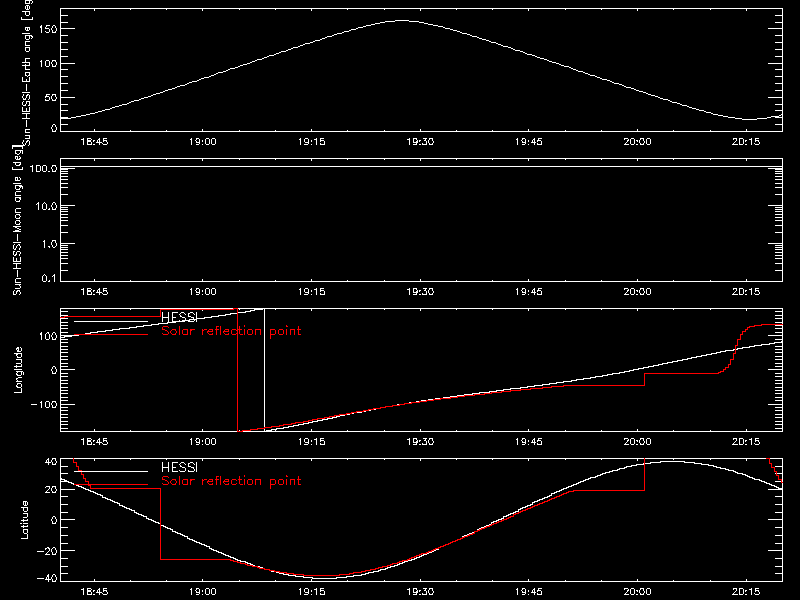Click the 10.0 tick label on the Moon angle axis
Viewport: 800px width, 600px height.
pos(46,206)
